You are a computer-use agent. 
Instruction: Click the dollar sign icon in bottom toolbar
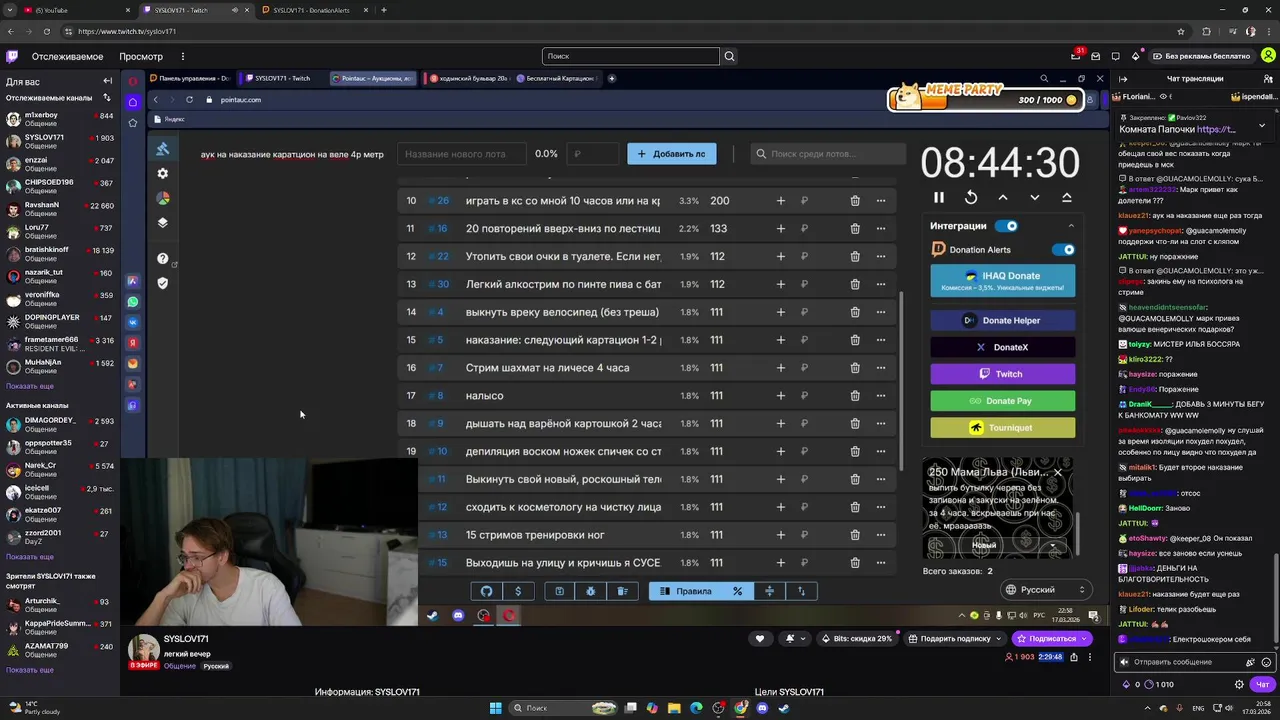point(518,591)
